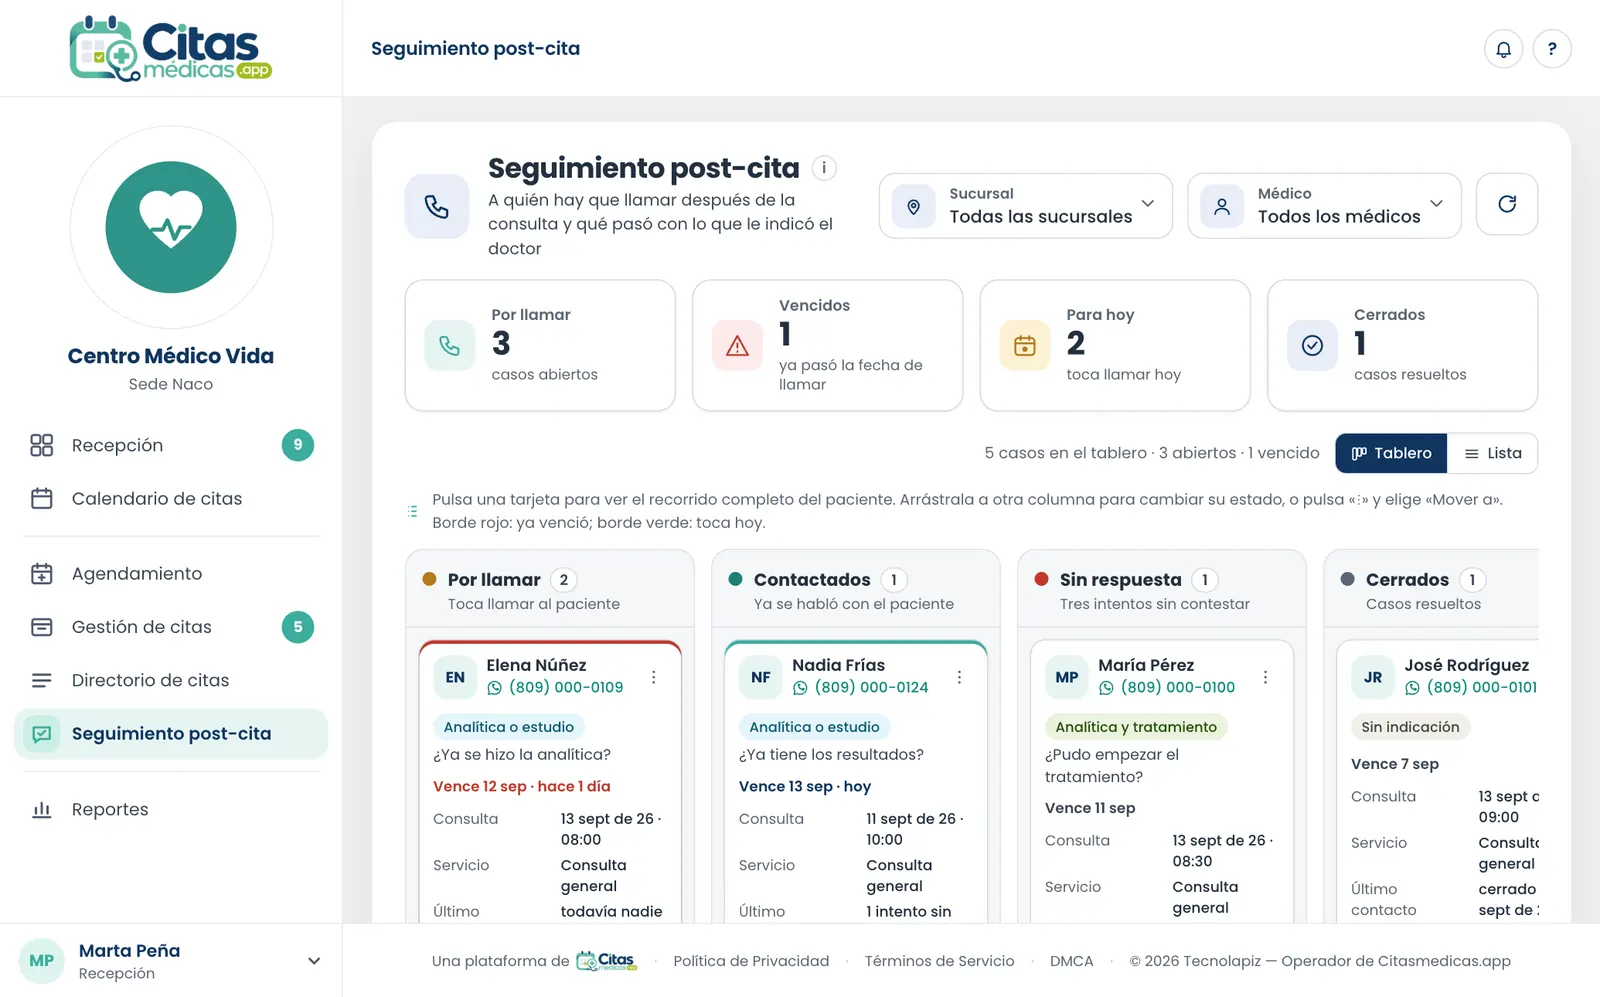The height and width of the screenshot is (997, 1600).
Task: Open Gestión de citas
Action: (x=171, y=627)
